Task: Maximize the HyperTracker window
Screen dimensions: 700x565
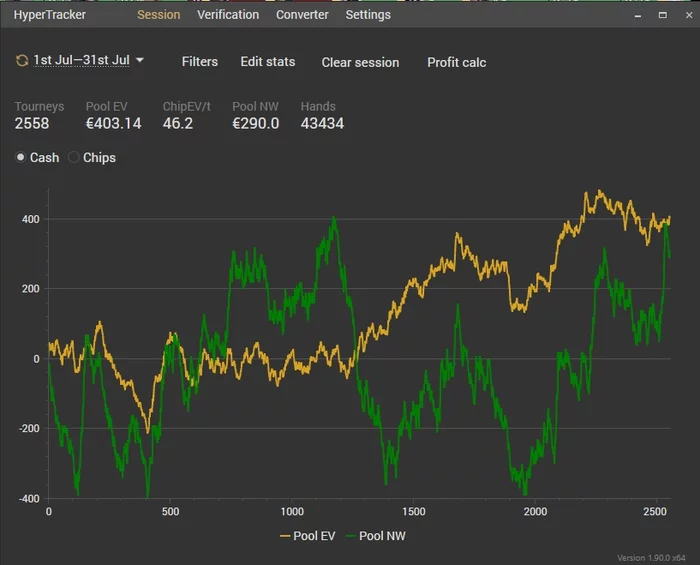Action: 663,15
